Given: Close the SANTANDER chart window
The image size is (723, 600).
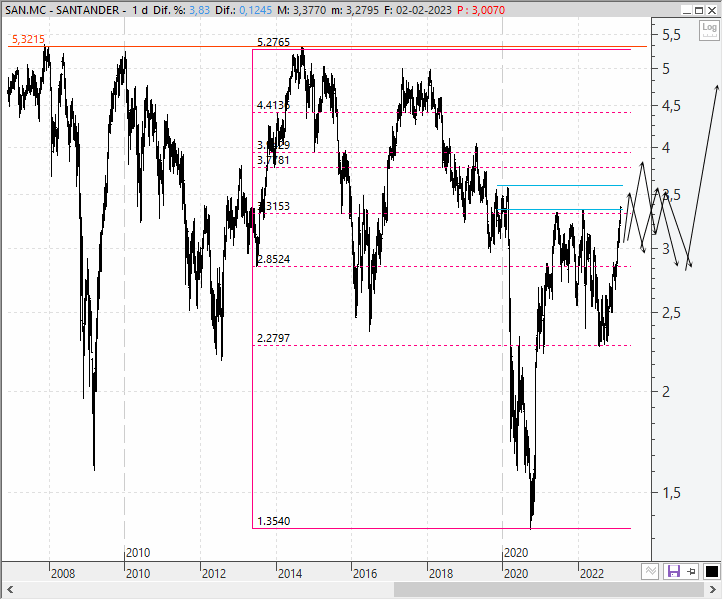Looking at the screenshot, I should coord(712,10).
